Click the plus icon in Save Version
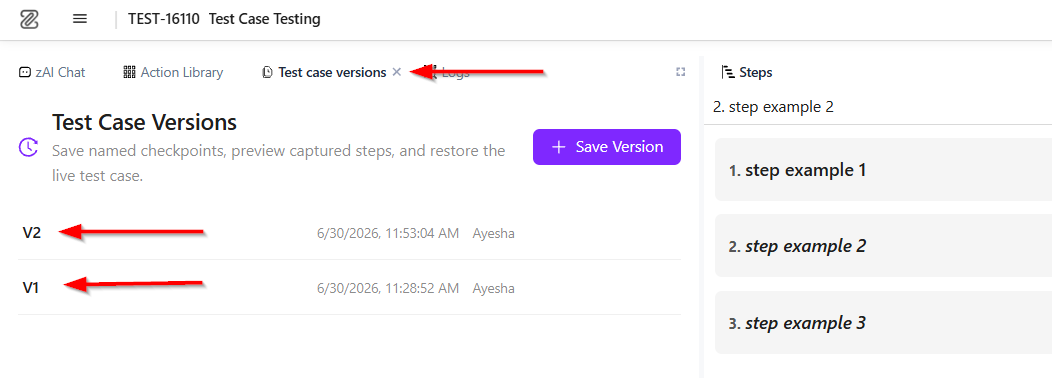The height and width of the screenshot is (378, 1052). [x=558, y=147]
